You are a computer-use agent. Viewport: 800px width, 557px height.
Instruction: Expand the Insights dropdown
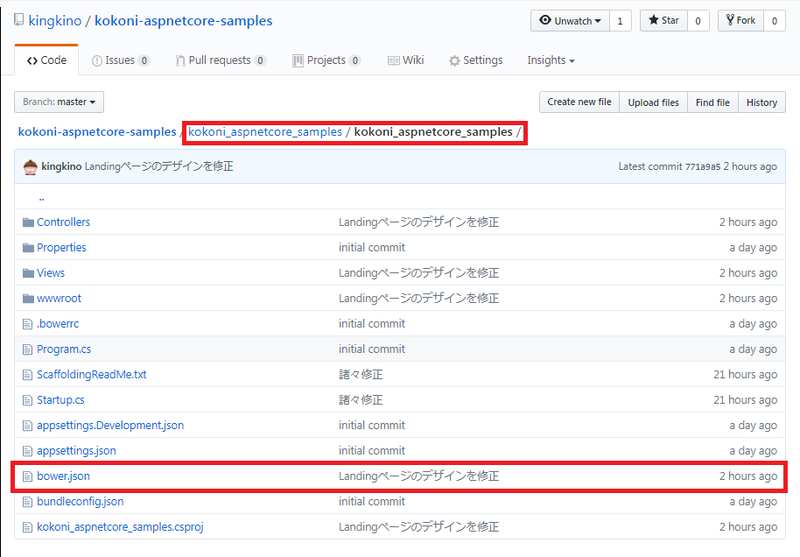551,60
